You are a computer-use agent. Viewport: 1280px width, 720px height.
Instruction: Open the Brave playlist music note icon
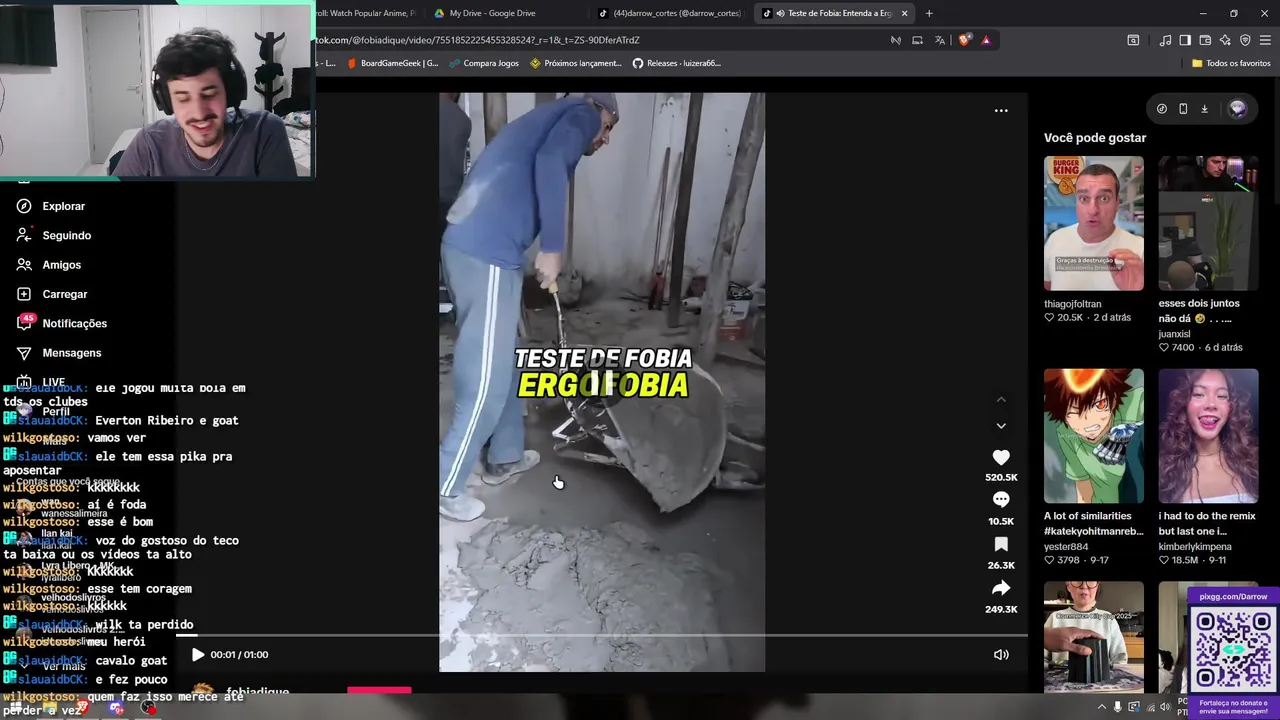tap(1165, 40)
